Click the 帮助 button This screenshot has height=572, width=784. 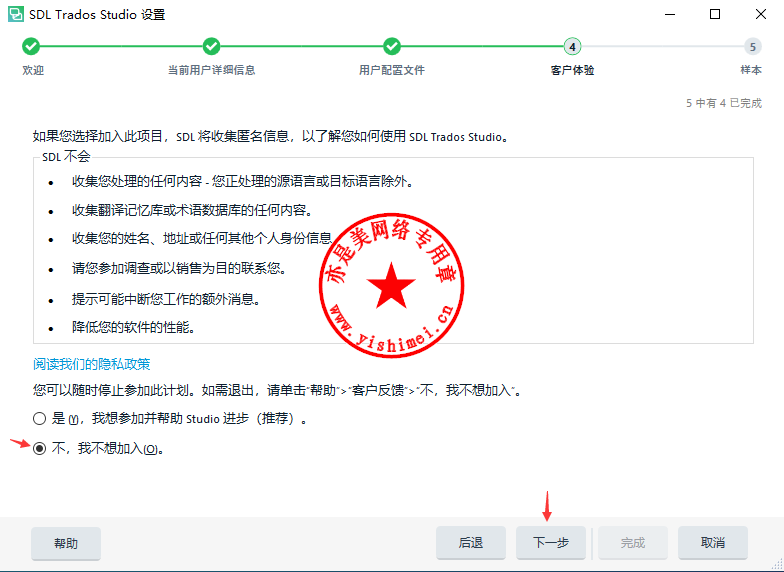coord(66,543)
